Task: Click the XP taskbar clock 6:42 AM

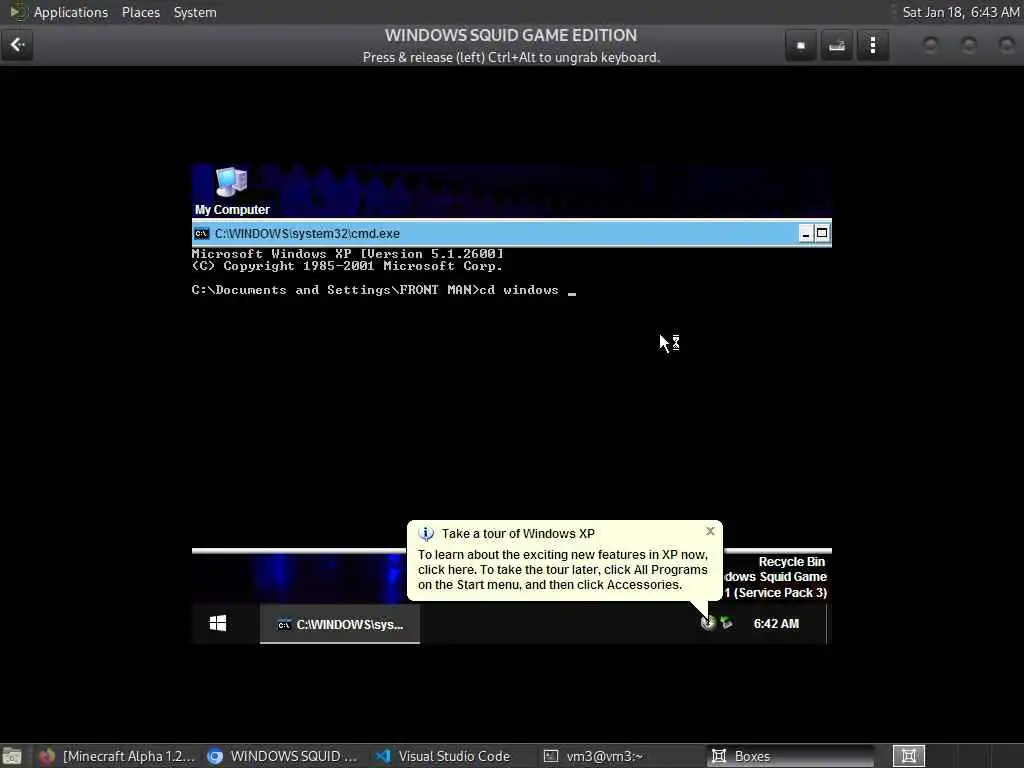Action: (x=776, y=624)
